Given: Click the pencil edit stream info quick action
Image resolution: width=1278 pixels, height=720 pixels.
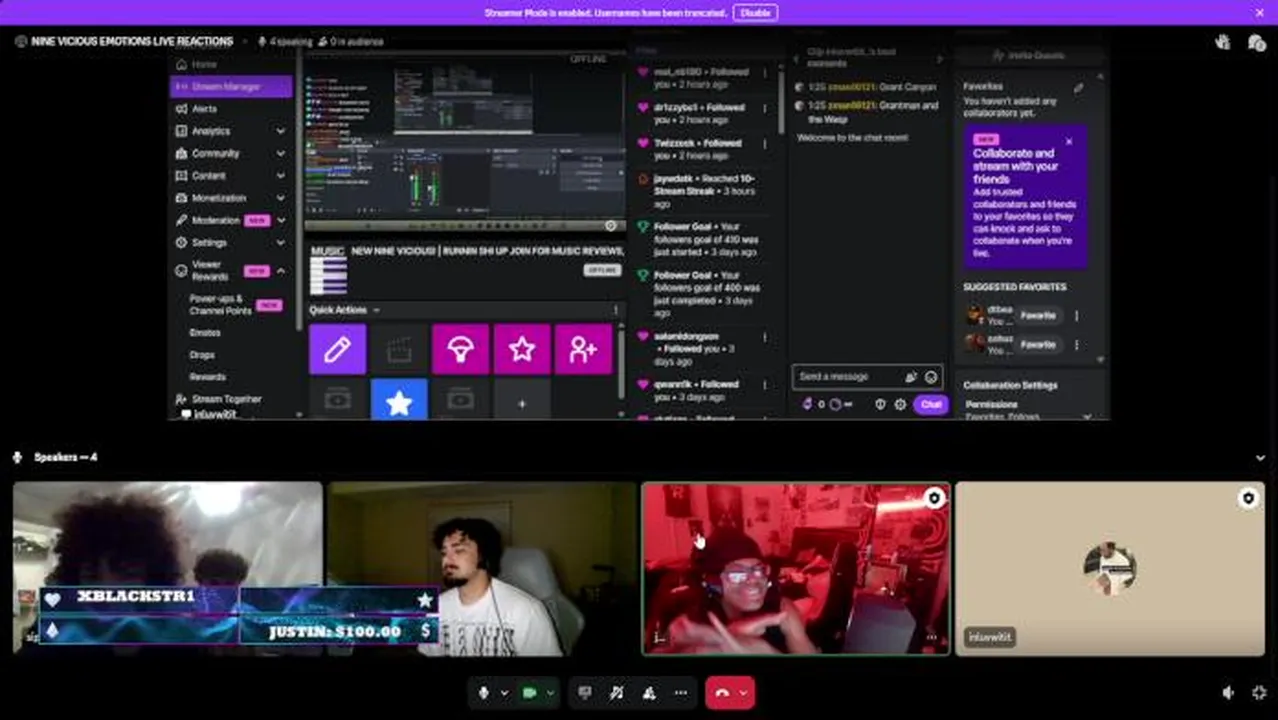Looking at the screenshot, I should 338,350.
